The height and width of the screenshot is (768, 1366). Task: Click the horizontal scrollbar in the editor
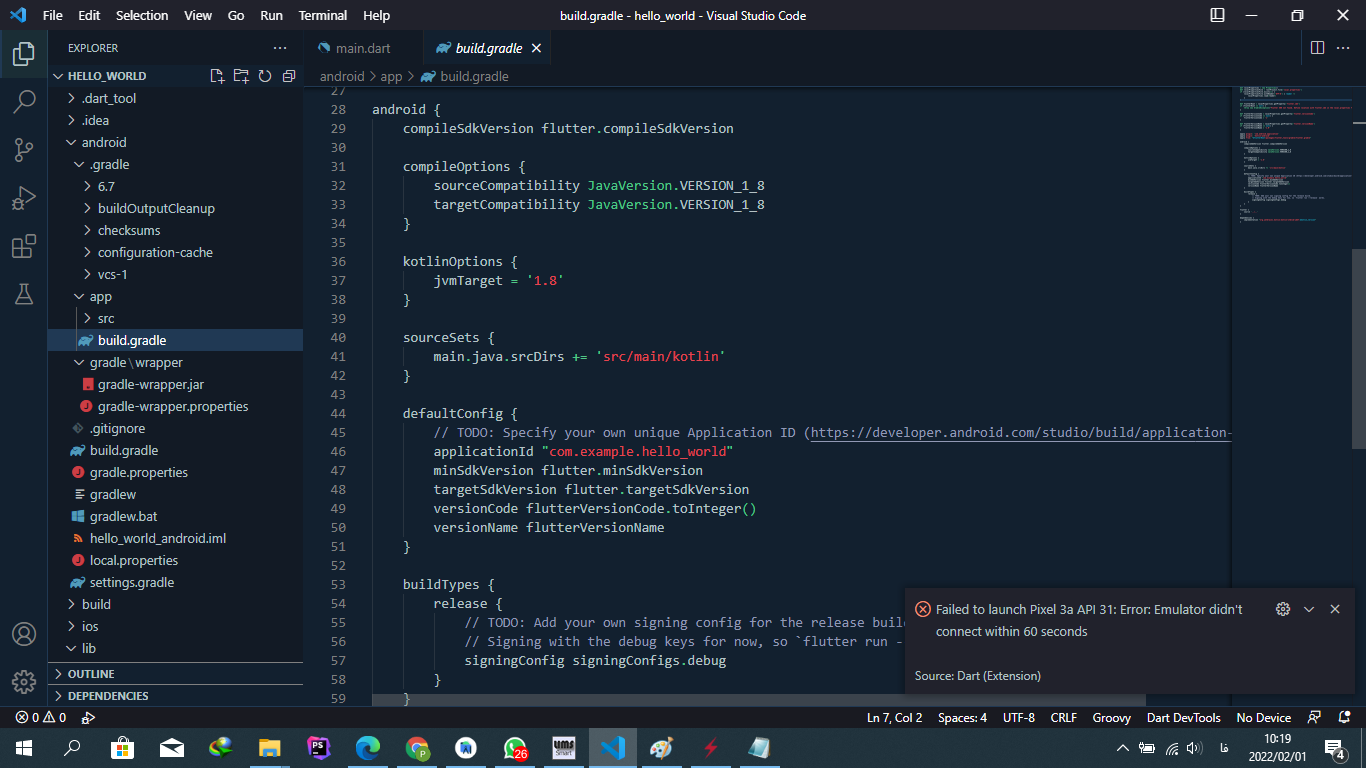[759, 701]
